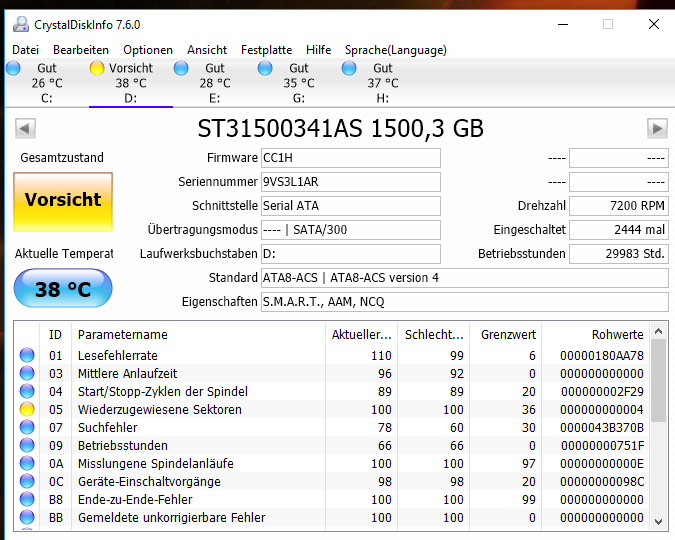Select drive H: health tab

pyautogui.click(x=383, y=83)
